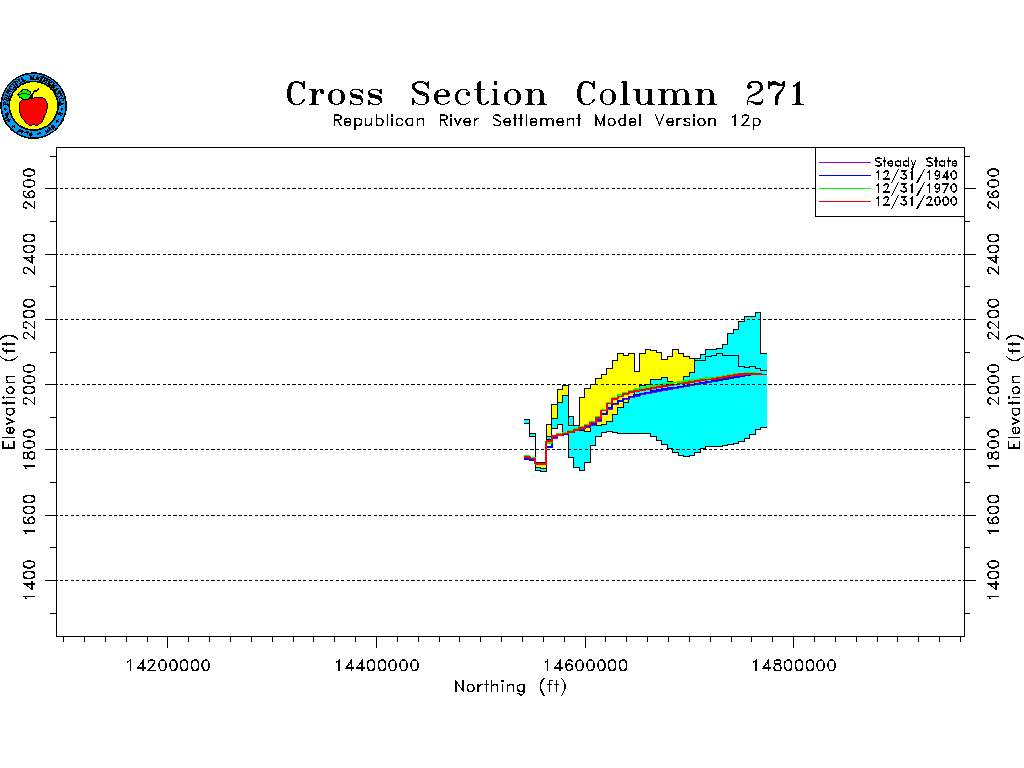Click the '2600' label on left elevation axis
Image resolution: width=1024 pixels, height=768 pixels.
tap(29, 188)
